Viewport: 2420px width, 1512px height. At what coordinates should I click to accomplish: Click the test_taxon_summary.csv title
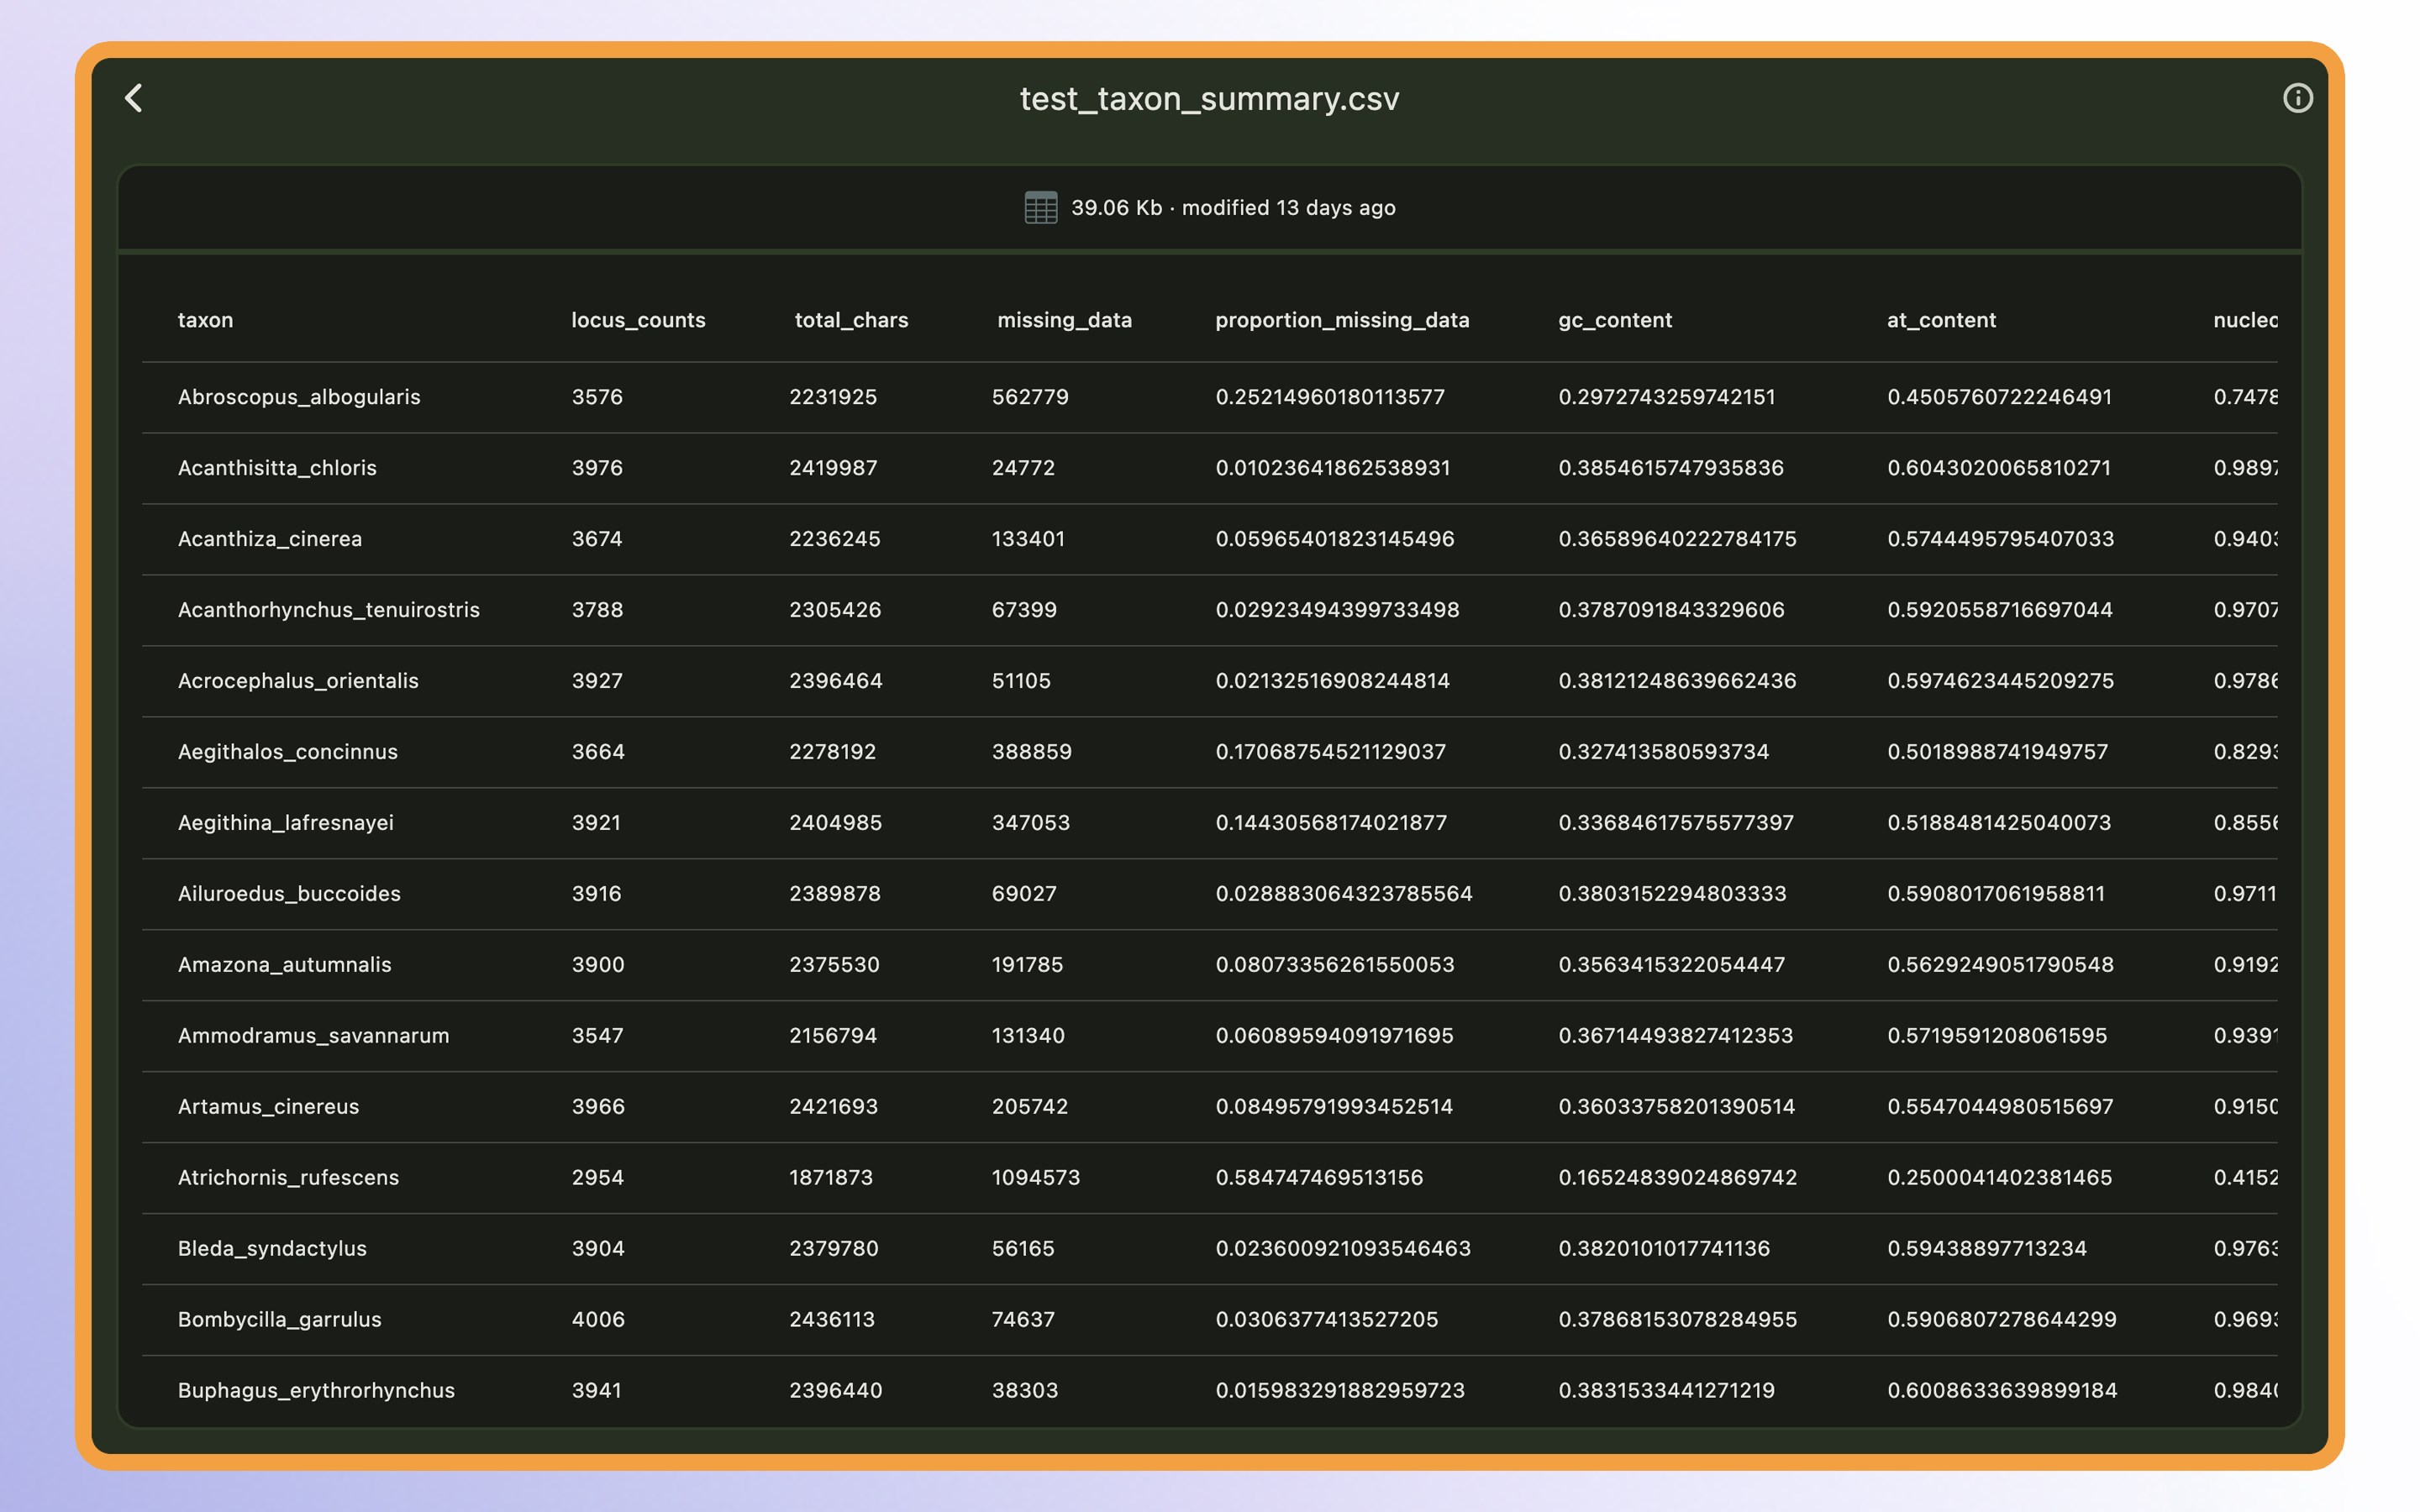[1209, 98]
